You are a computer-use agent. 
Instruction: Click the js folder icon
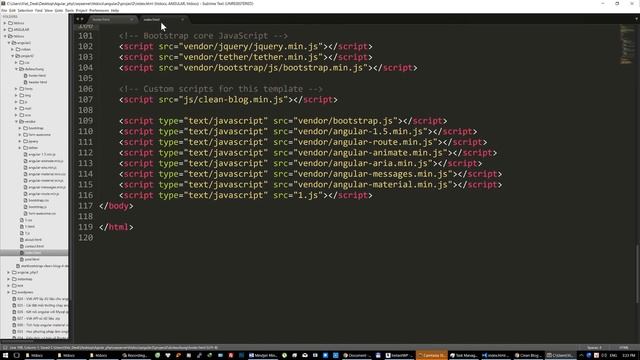[22, 102]
